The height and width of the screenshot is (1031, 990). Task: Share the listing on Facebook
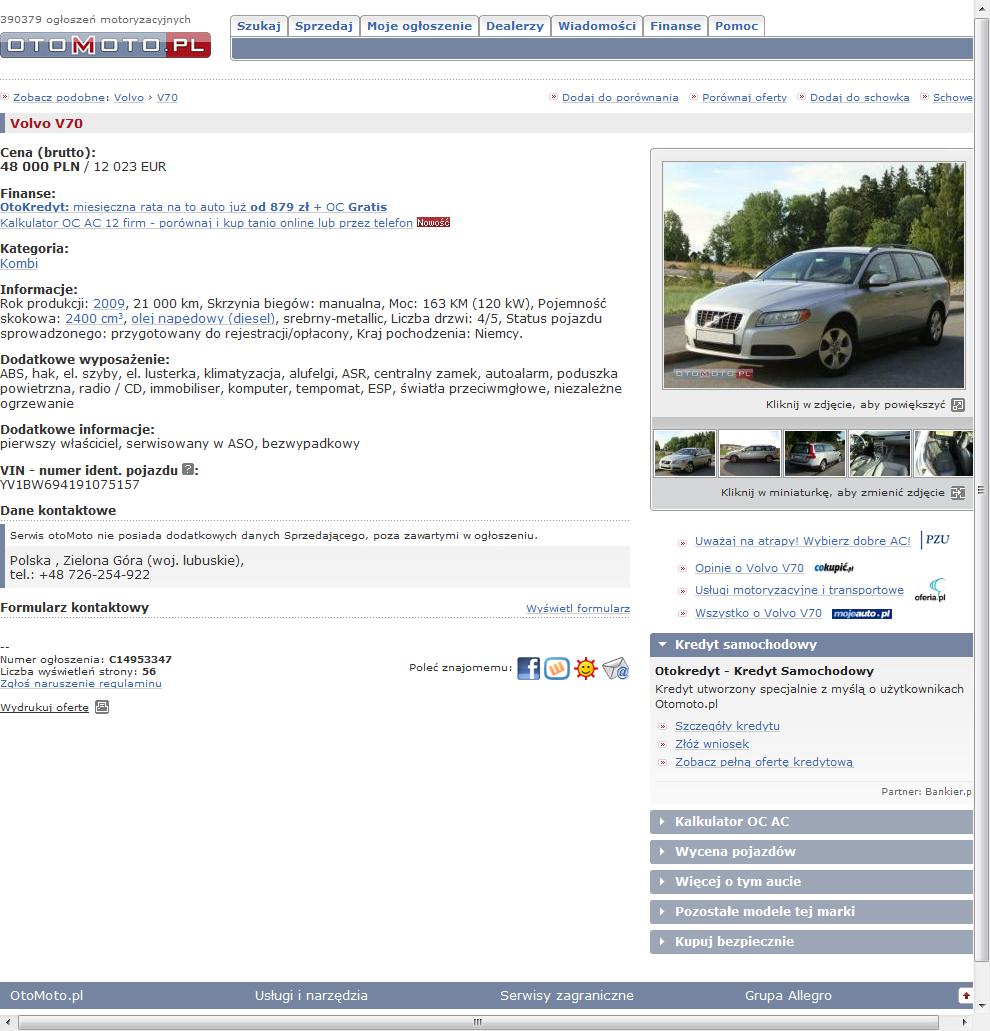coord(529,668)
